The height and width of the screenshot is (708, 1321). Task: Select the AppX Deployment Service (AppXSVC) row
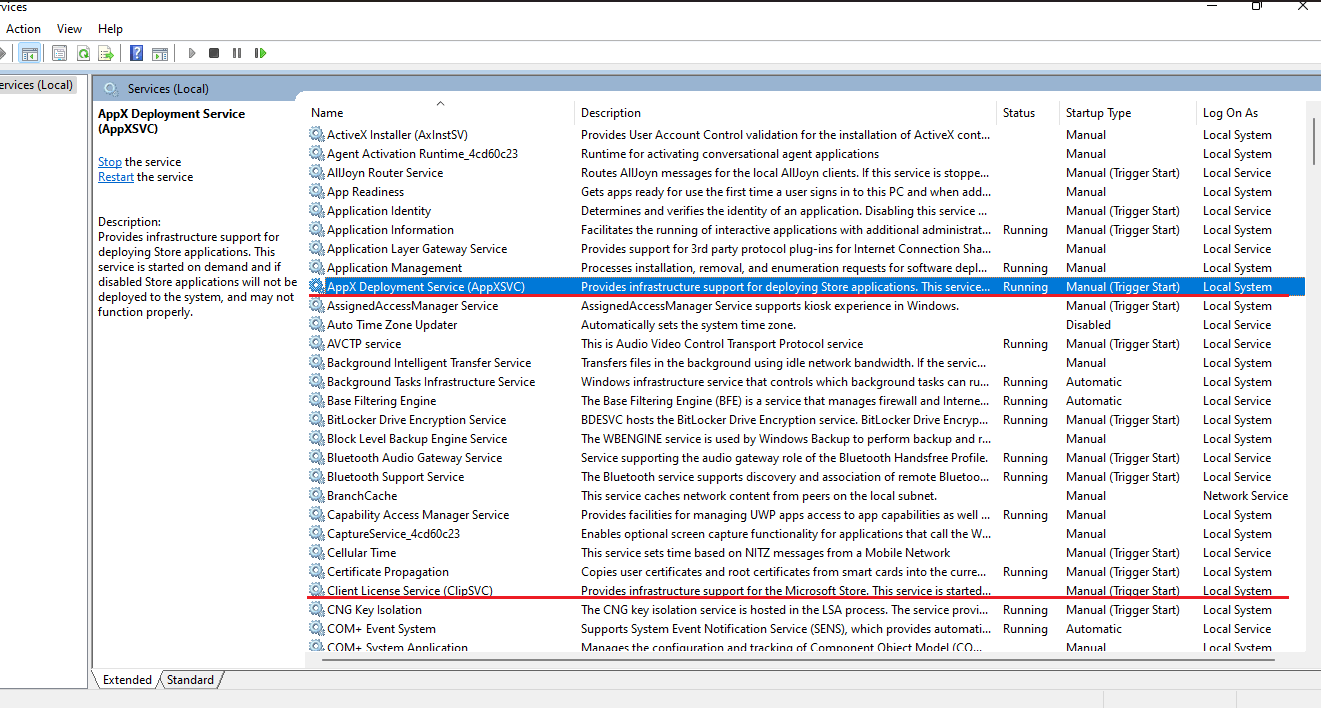click(806, 287)
